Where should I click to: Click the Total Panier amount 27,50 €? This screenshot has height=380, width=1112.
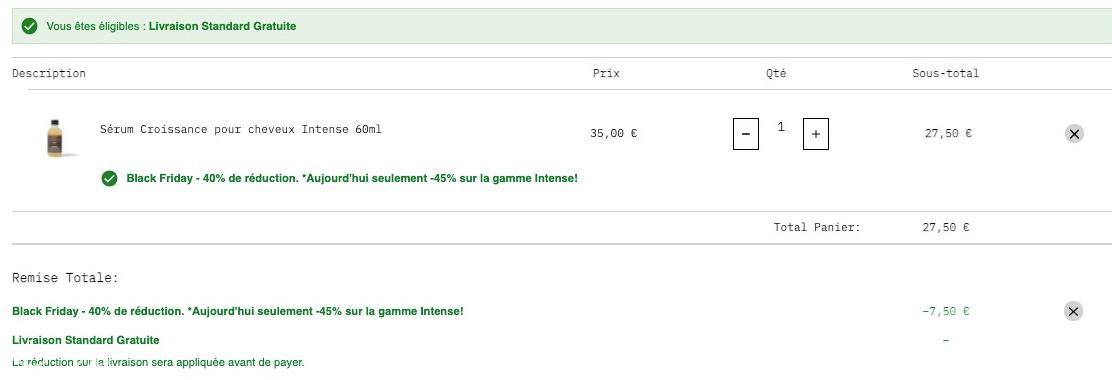tap(945, 227)
